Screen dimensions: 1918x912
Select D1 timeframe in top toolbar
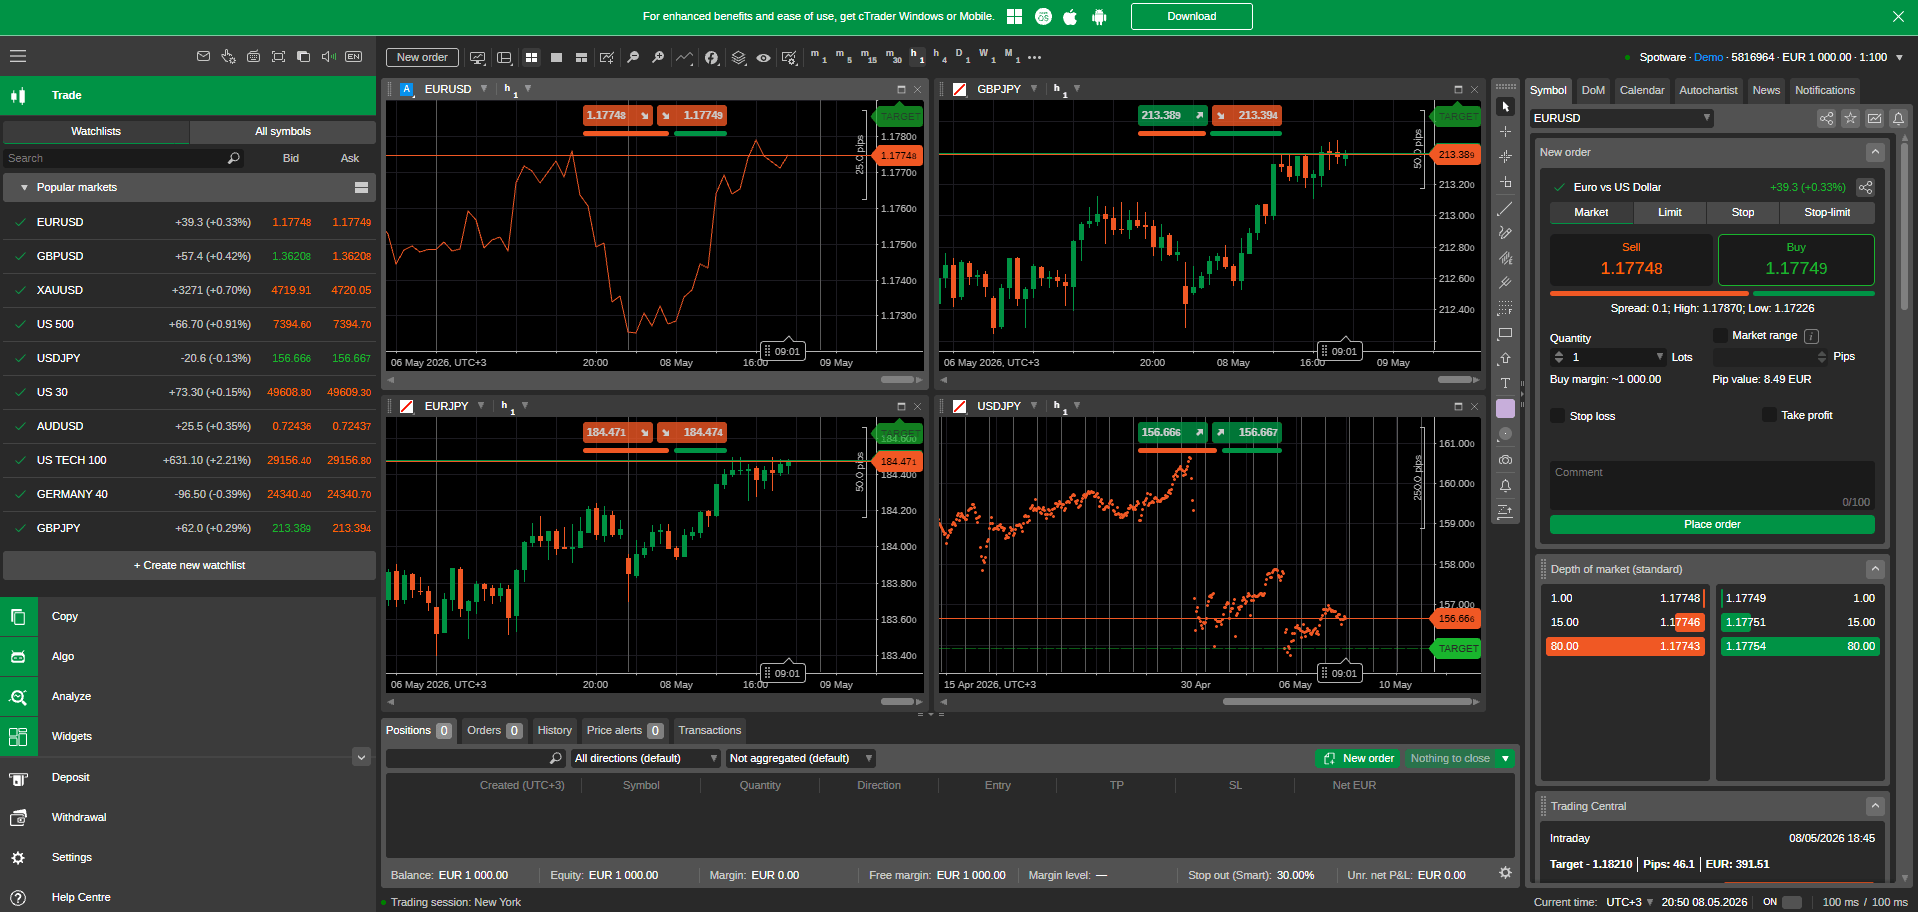point(962,56)
